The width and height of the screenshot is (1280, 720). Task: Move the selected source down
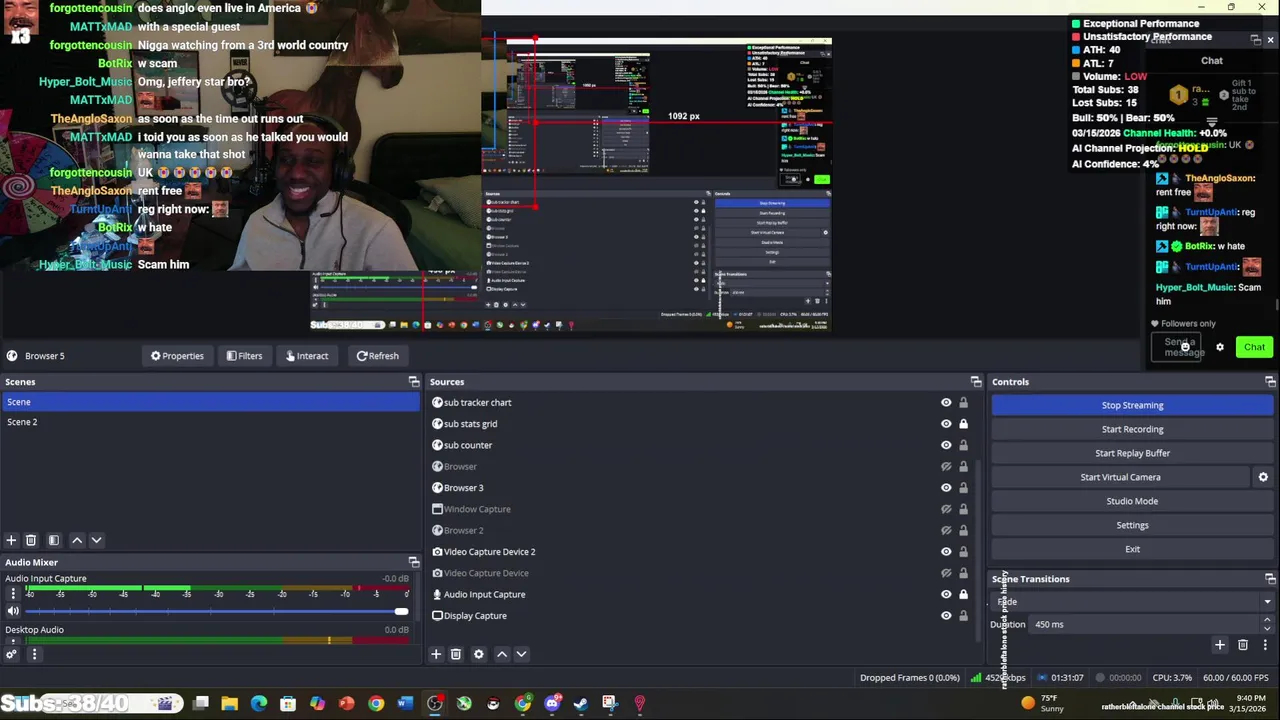(522, 654)
